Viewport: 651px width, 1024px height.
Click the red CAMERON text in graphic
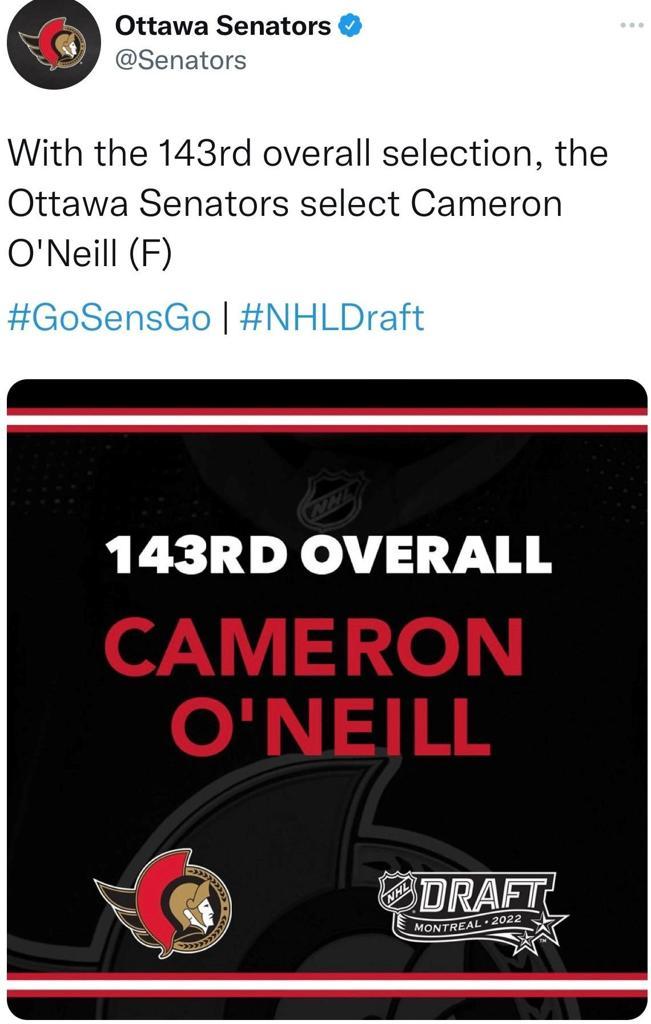[x=313, y=650]
